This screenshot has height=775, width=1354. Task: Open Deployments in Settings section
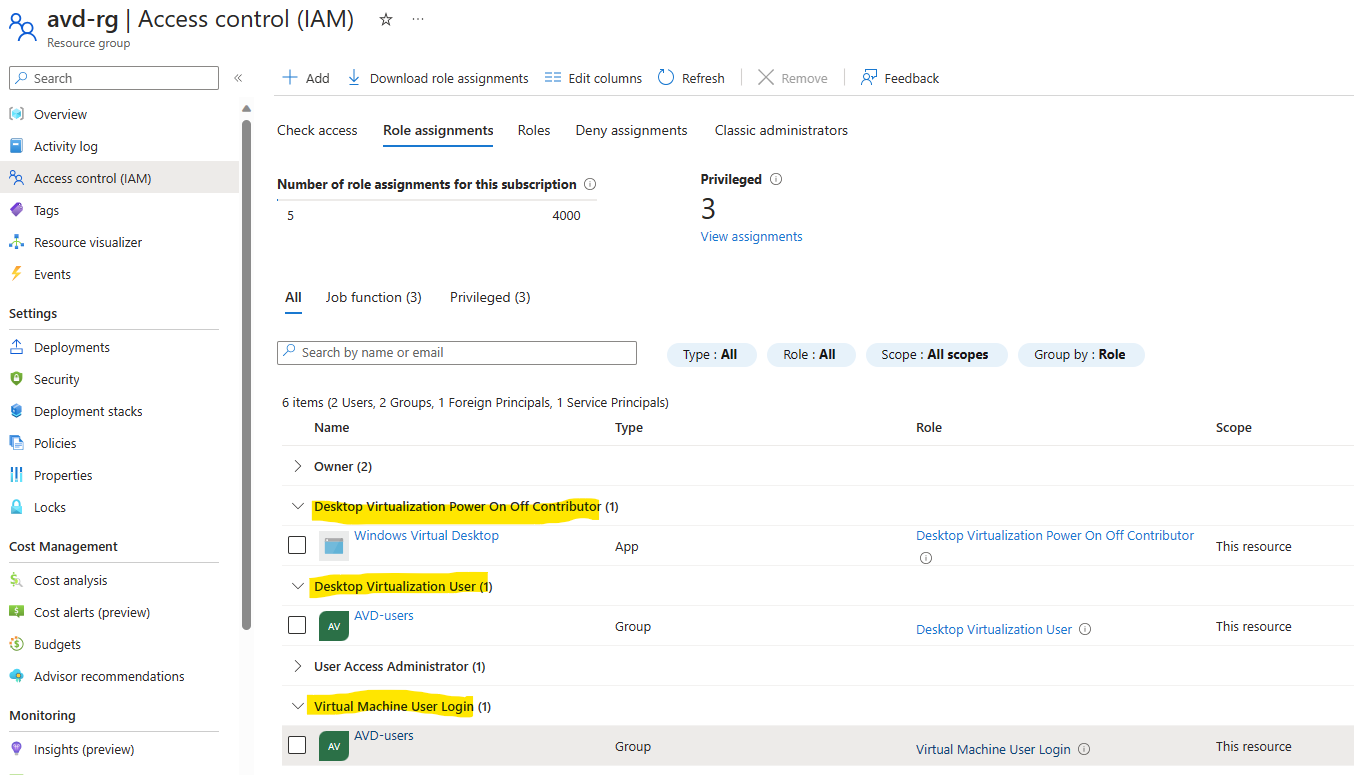point(72,347)
